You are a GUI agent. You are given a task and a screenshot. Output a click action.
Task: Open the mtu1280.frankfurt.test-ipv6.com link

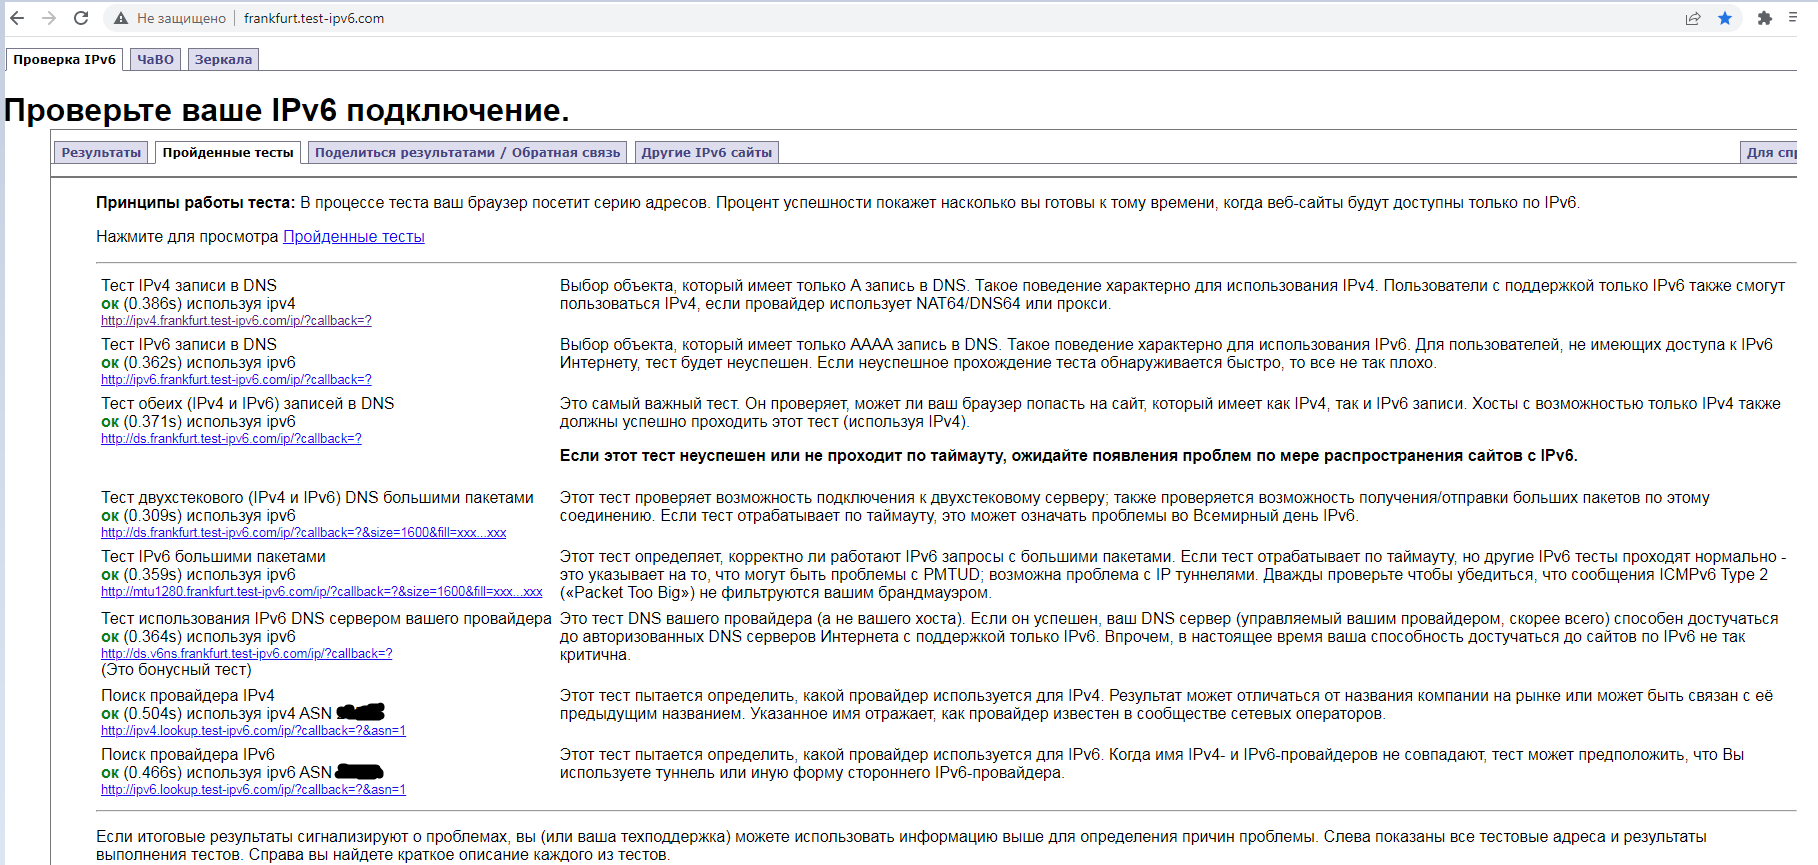[x=322, y=592]
